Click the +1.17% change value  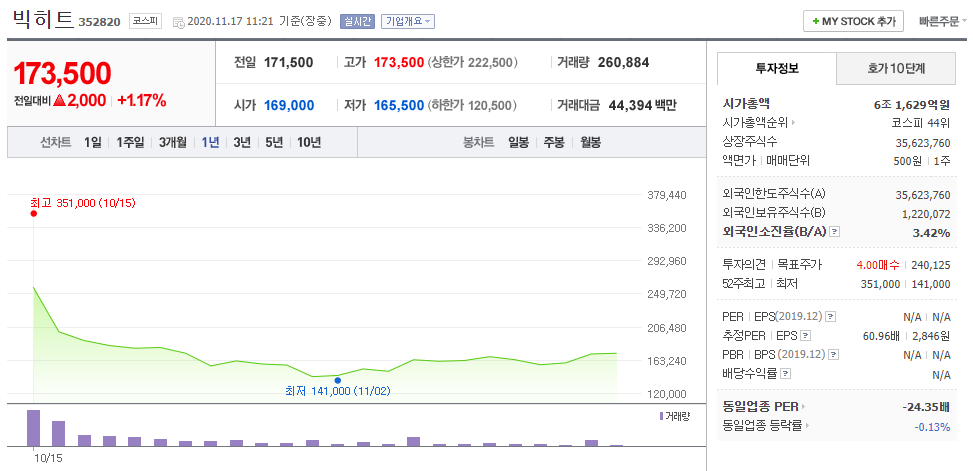click(141, 101)
